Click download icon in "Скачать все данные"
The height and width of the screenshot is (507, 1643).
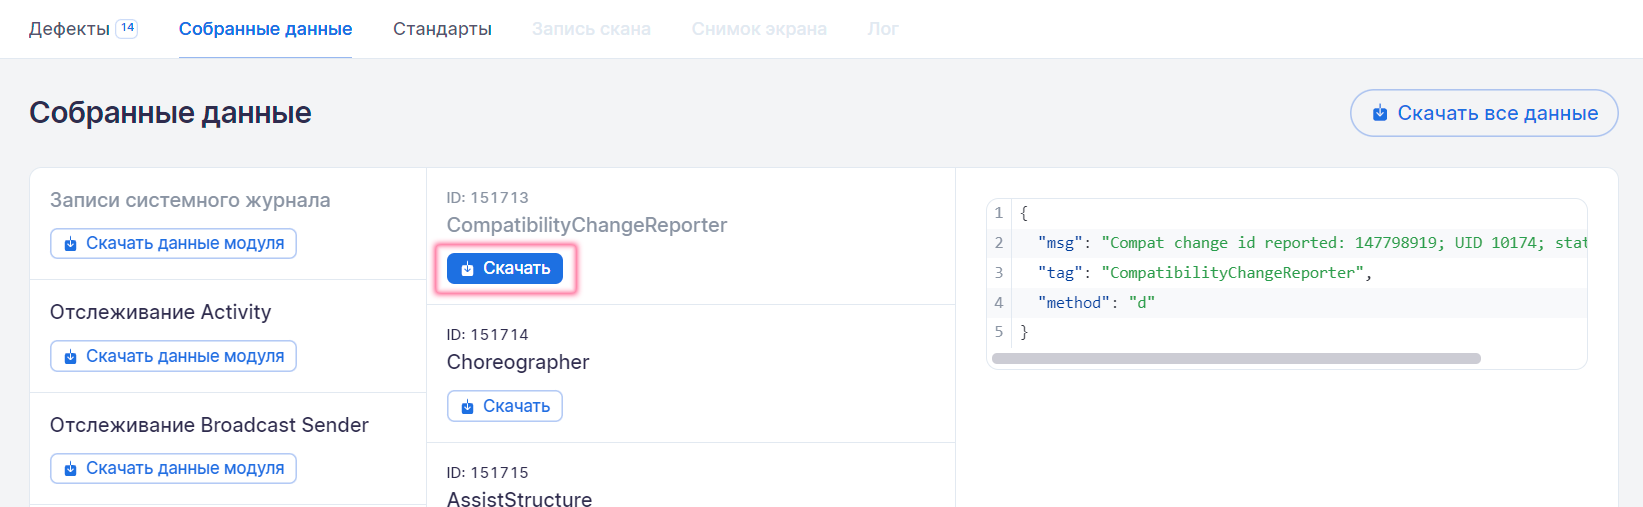coord(1380,113)
